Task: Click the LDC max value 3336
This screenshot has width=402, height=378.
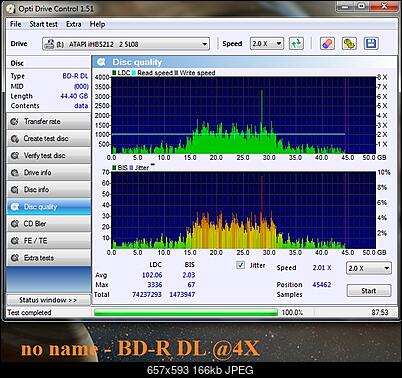Action: (x=155, y=285)
